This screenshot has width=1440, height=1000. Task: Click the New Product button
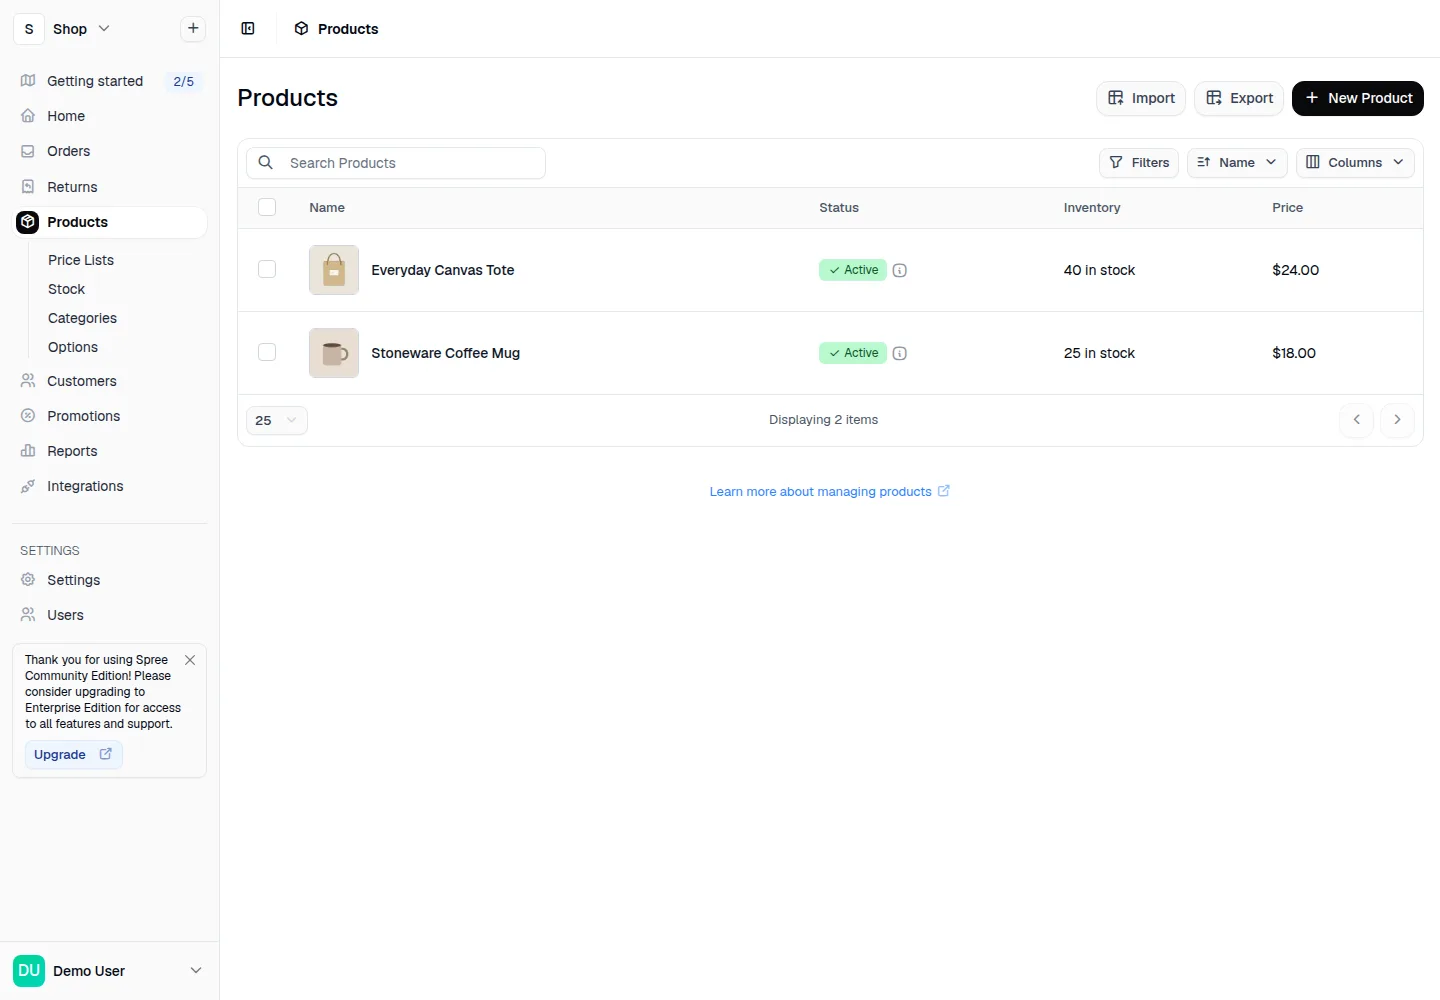pos(1358,98)
